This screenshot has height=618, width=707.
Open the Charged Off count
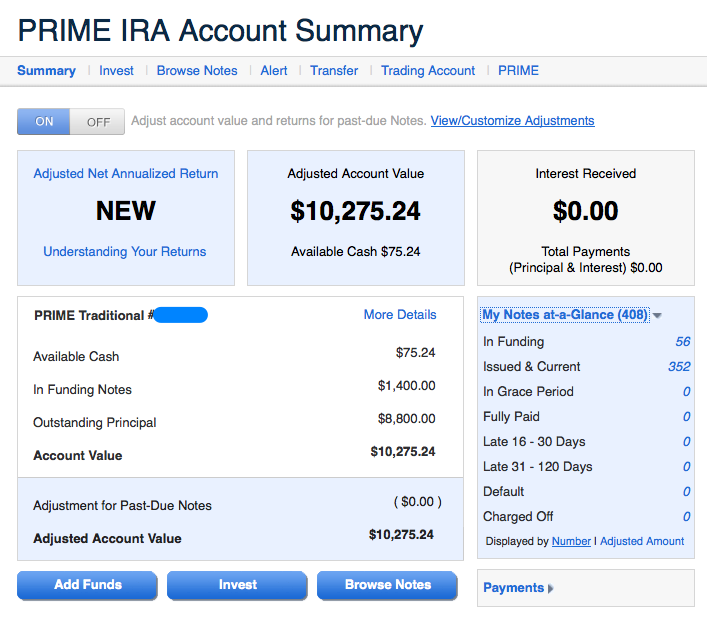(686, 517)
